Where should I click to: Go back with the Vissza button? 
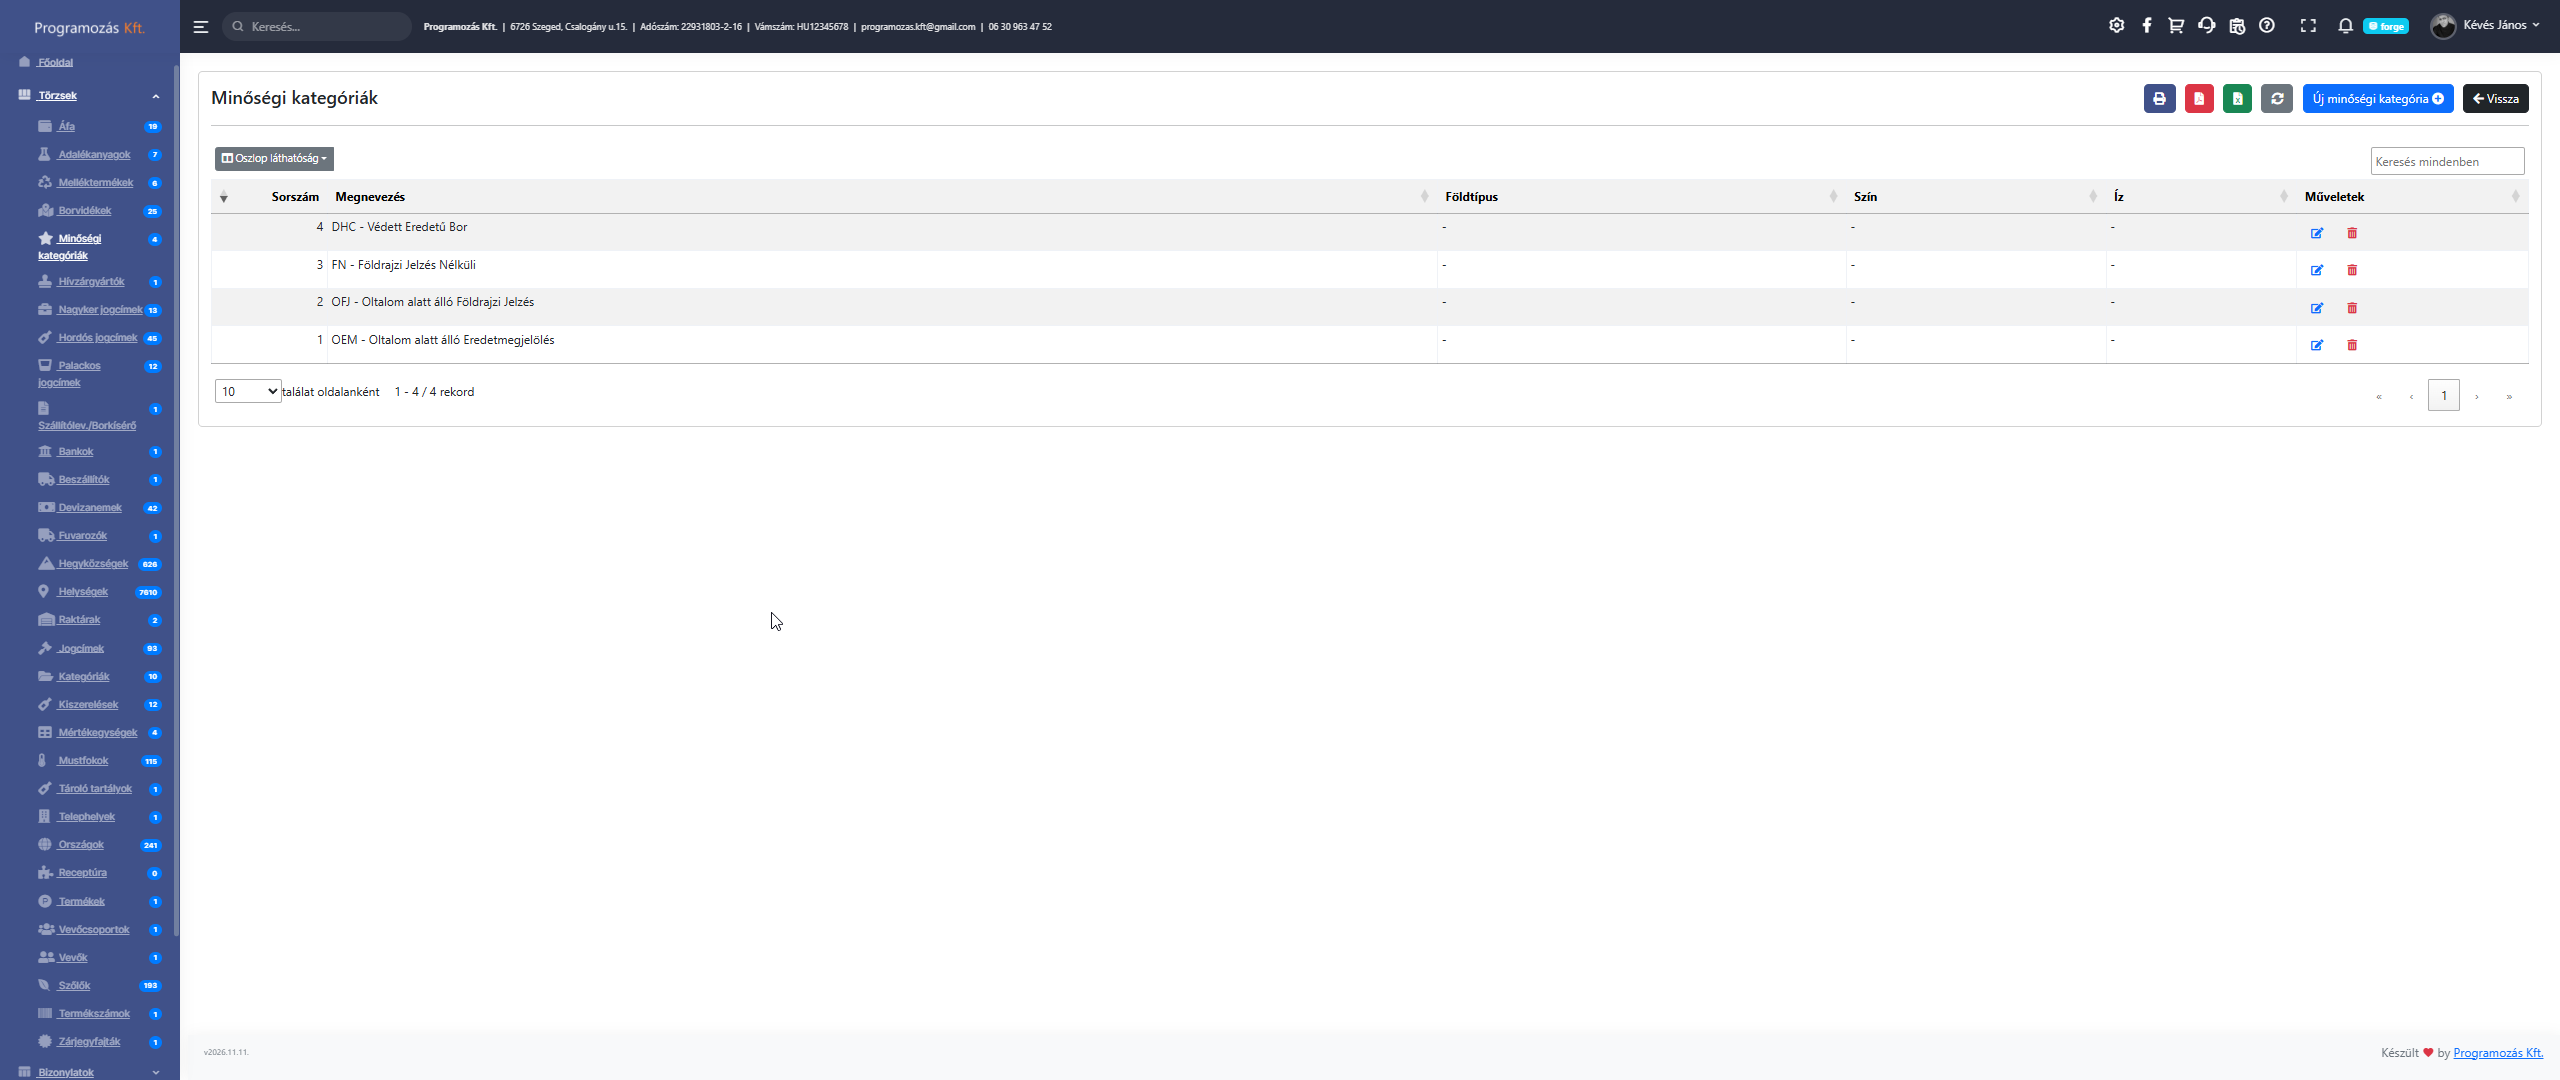tap(2495, 99)
